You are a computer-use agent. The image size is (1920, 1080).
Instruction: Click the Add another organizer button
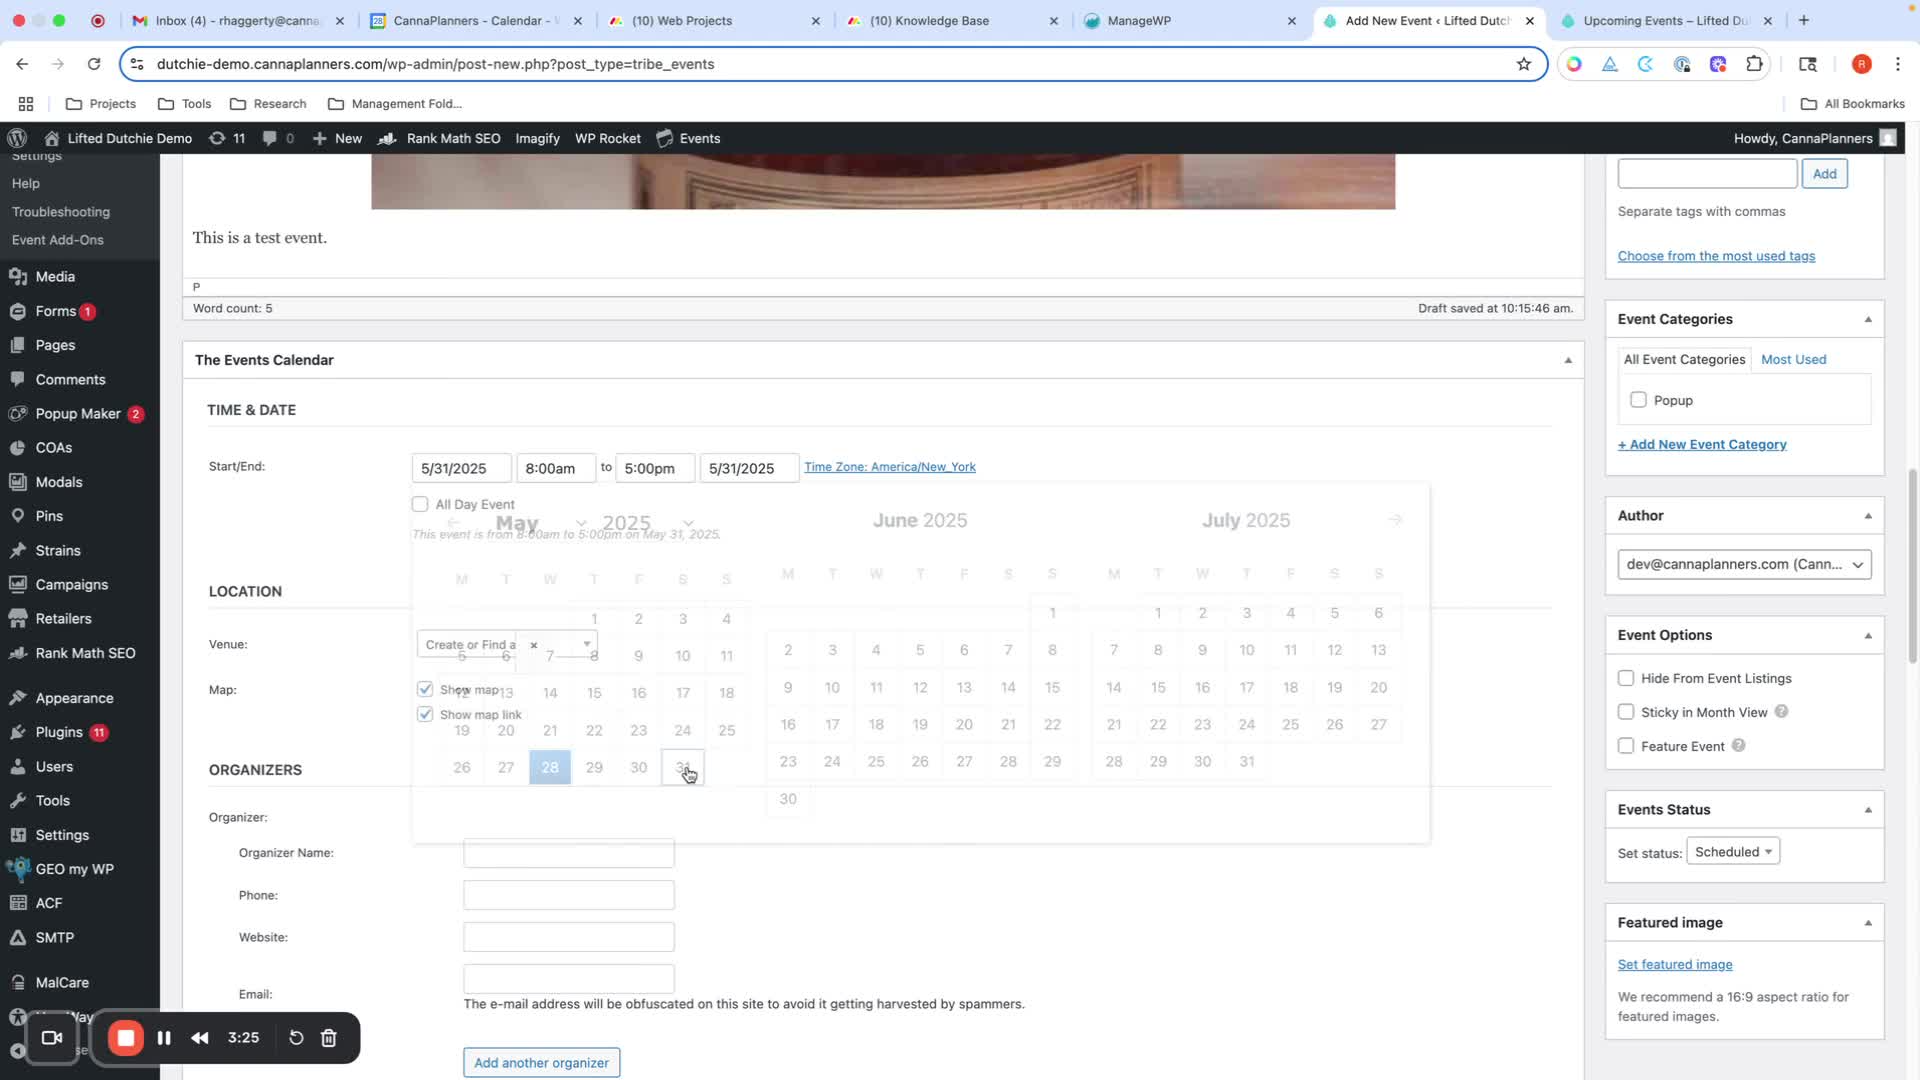[541, 1062]
